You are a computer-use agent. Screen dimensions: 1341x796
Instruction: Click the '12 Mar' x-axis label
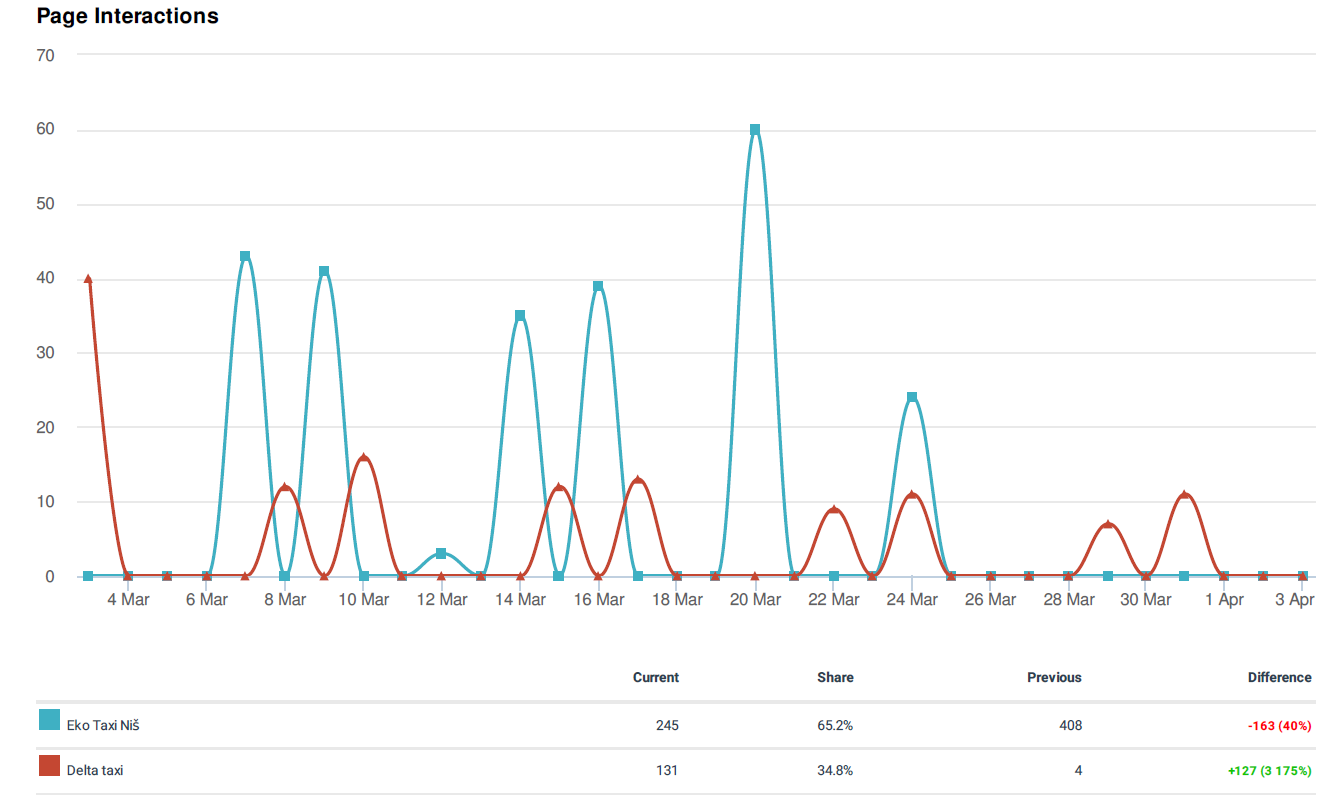(441, 600)
